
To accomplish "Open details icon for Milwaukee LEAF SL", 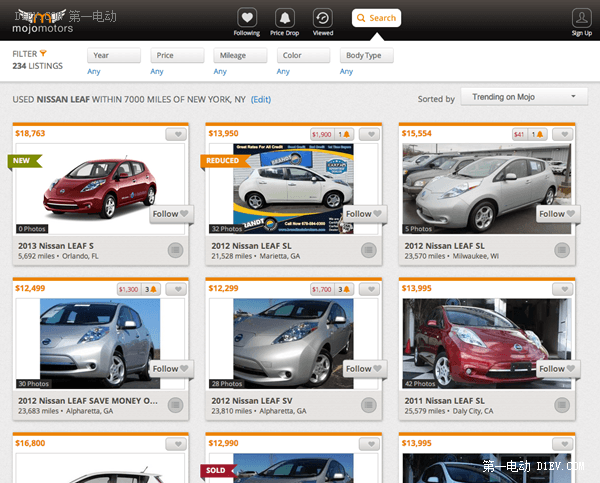I will 562,250.
